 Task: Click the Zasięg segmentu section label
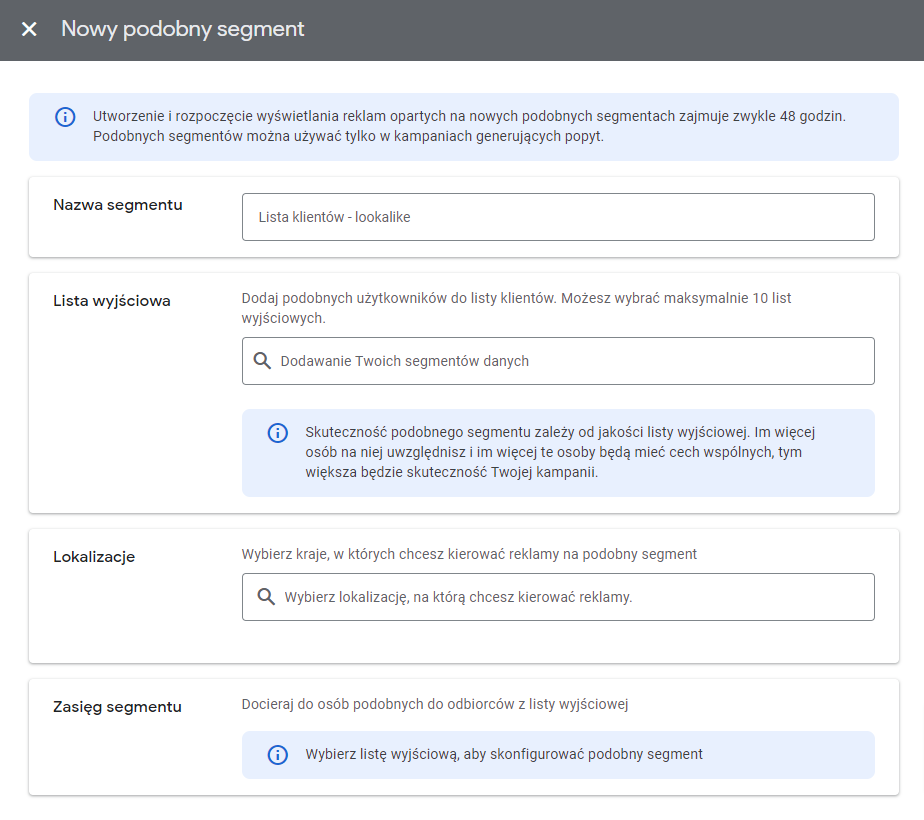coord(117,707)
